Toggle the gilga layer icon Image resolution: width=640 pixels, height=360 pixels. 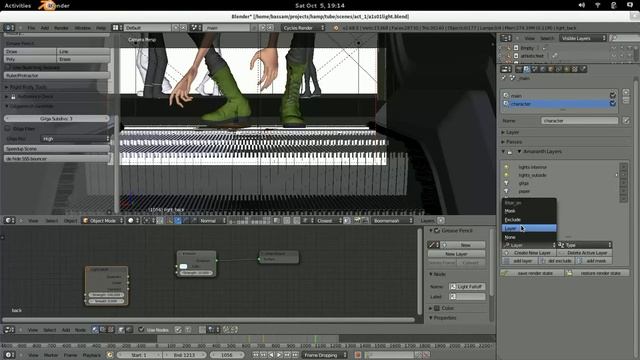(x=507, y=183)
